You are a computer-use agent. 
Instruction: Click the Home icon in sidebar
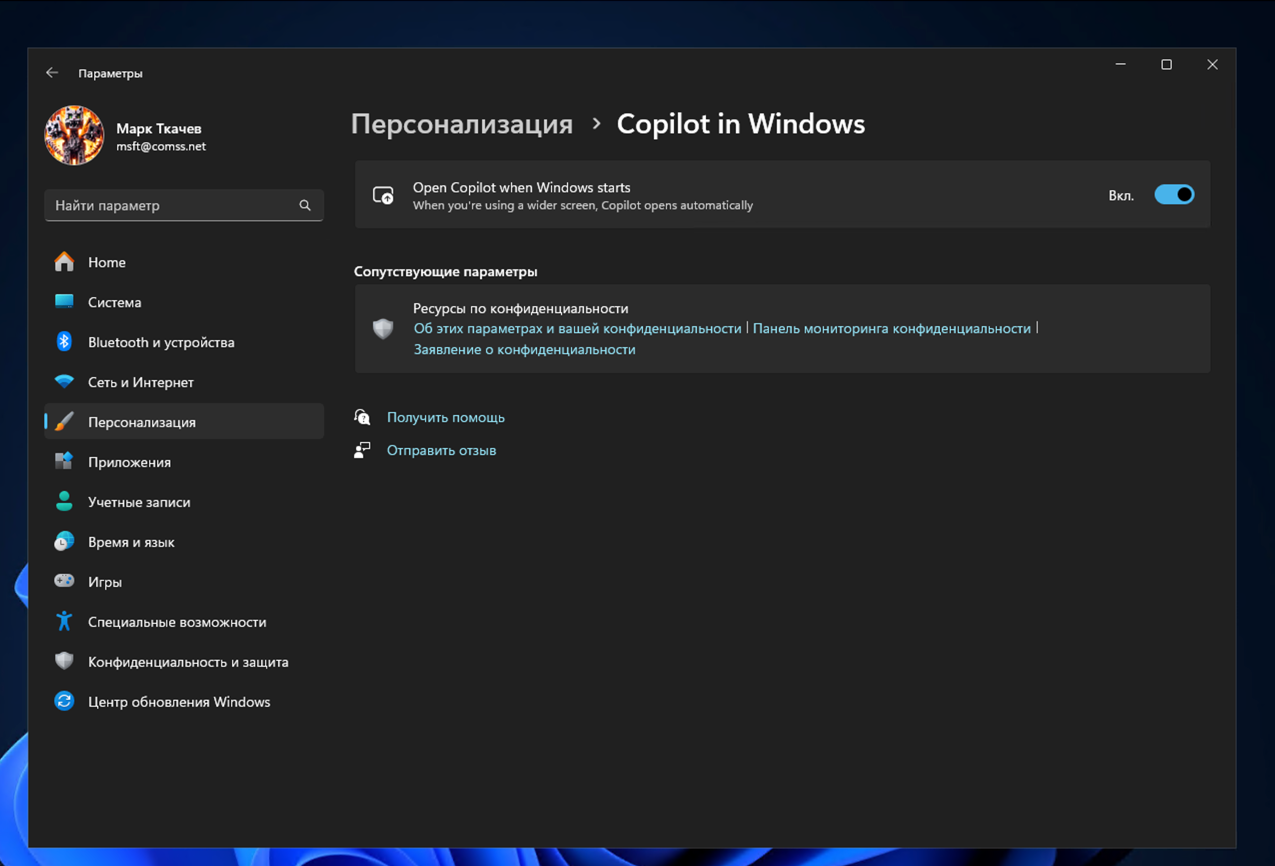point(64,262)
